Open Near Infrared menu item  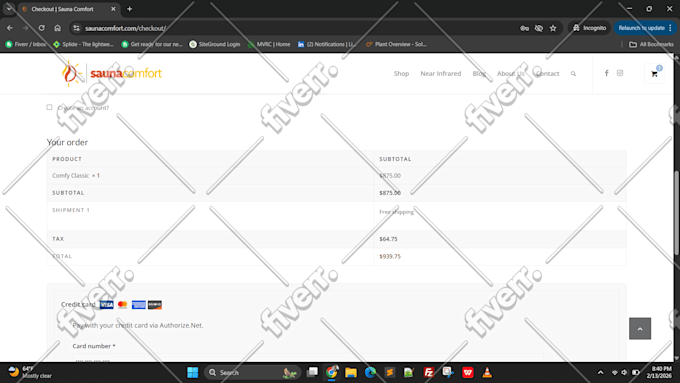pos(441,74)
